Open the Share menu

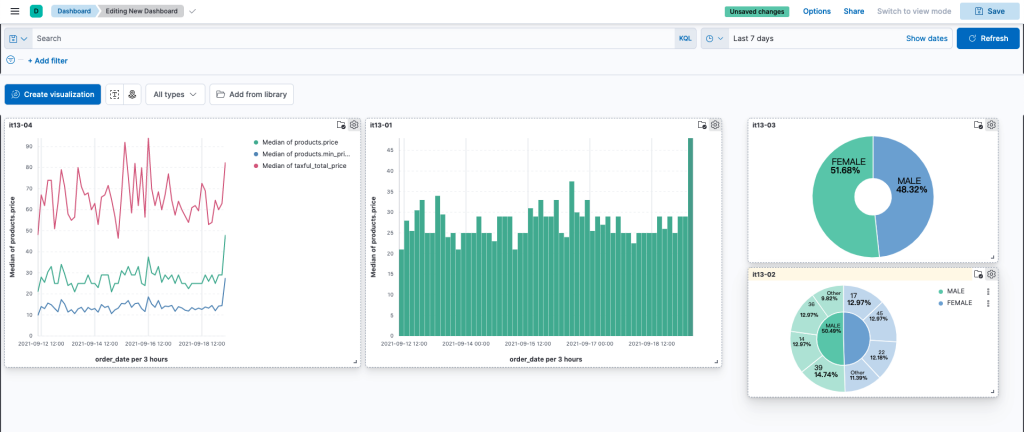coord(854,11)
